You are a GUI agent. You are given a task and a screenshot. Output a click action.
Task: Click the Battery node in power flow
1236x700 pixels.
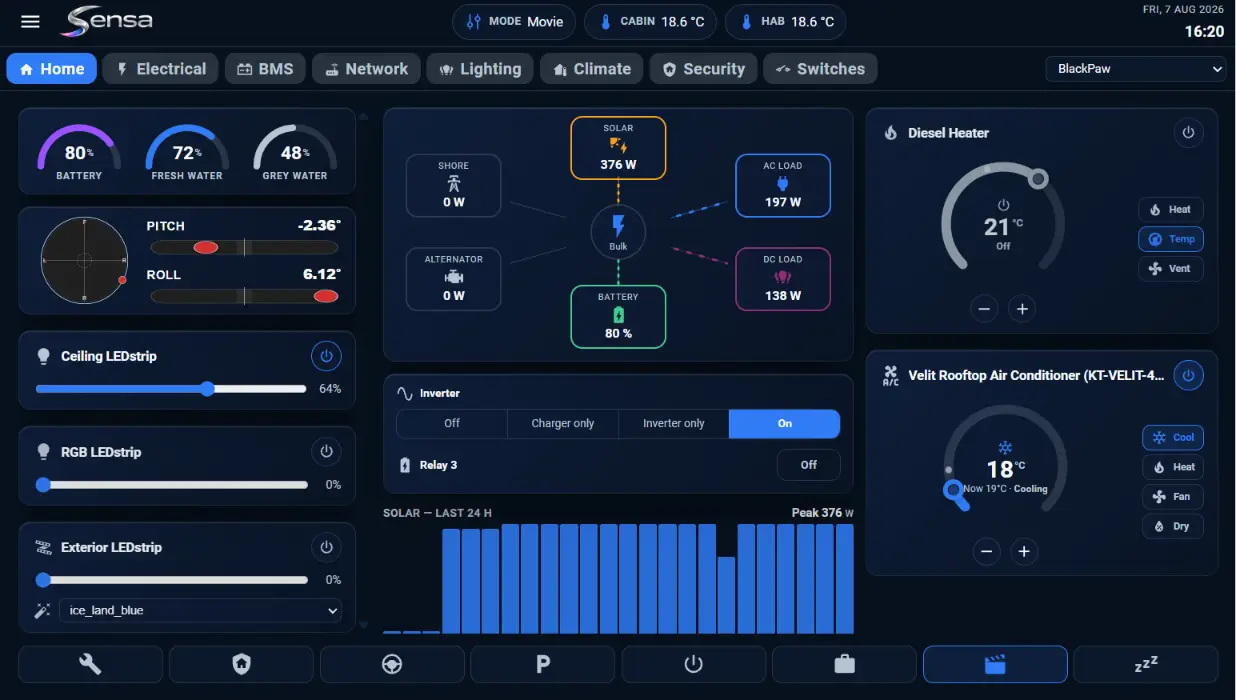coord(618,317)
